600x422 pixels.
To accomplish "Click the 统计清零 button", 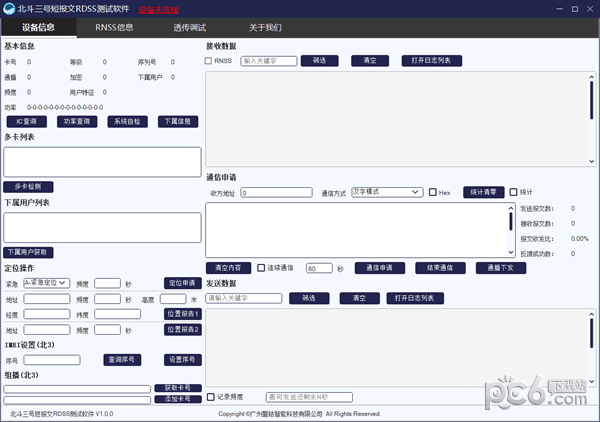I will (483, 192).
